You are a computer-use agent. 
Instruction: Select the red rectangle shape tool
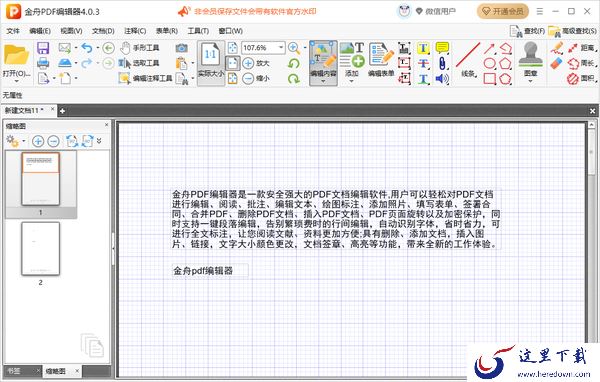[490, 78]
